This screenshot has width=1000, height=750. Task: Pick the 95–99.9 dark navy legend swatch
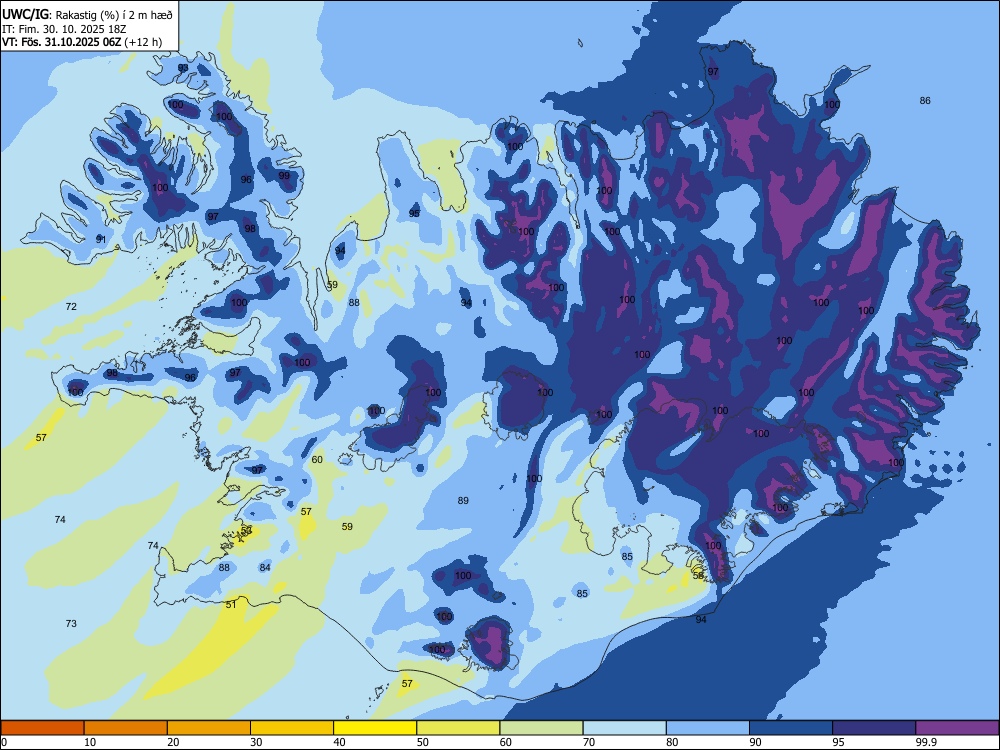tap(874, 728)
